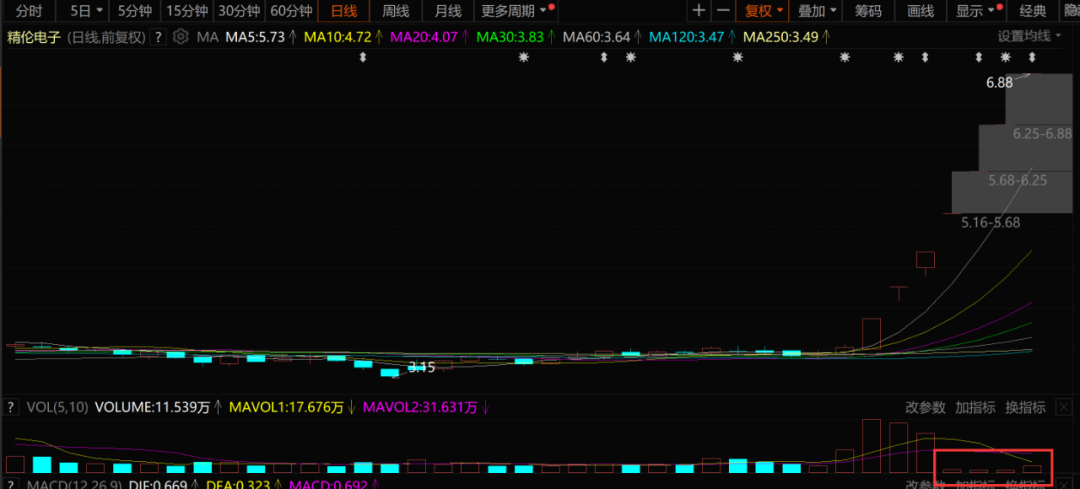Open the 复权 adjustment dropdown
1080x489 pixels.
[763, 10]
